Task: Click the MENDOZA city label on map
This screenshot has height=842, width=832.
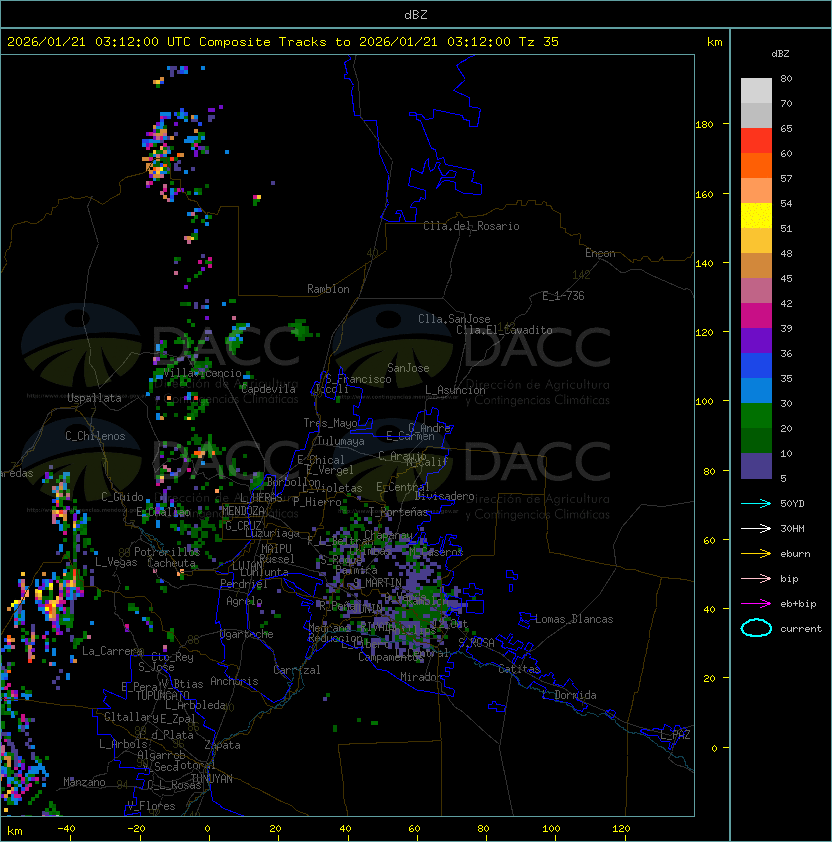Action: click(x=243, y=511)
